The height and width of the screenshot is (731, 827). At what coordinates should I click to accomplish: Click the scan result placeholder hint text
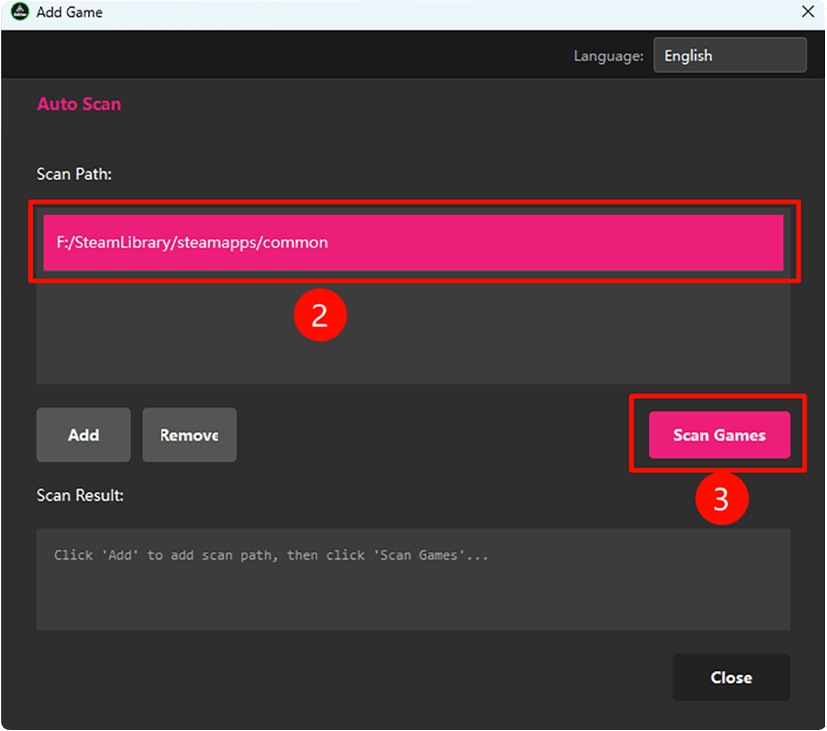coord(270,555)
